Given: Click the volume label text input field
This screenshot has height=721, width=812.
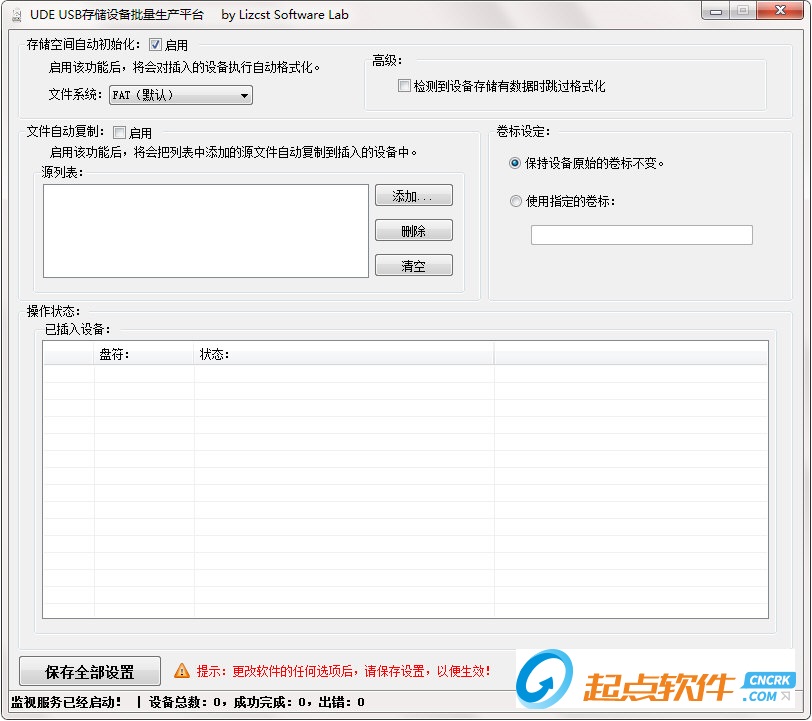Looking at the screenshot, I should click(x=641, y=234).
